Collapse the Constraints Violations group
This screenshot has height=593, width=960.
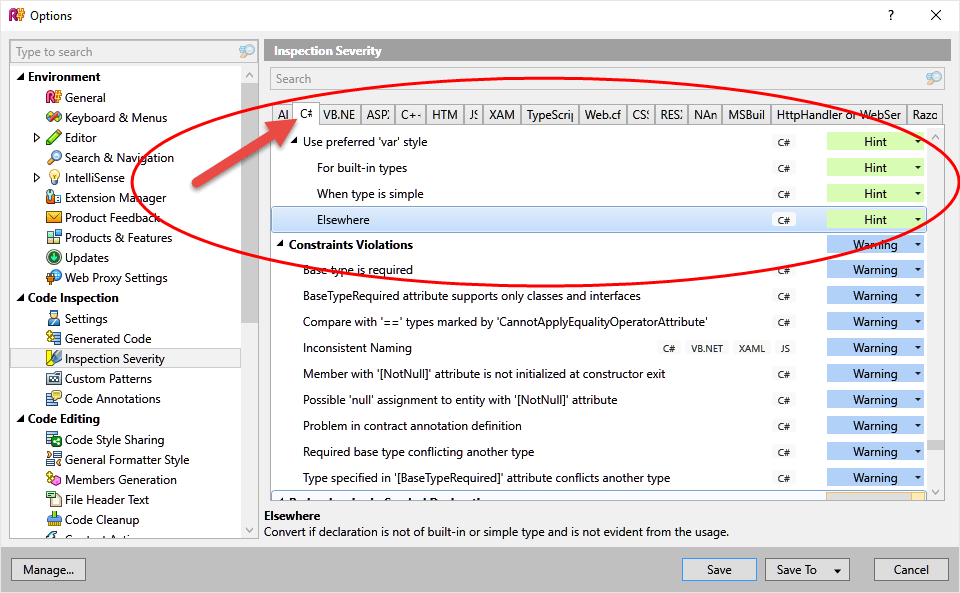(x=280, y=244)
